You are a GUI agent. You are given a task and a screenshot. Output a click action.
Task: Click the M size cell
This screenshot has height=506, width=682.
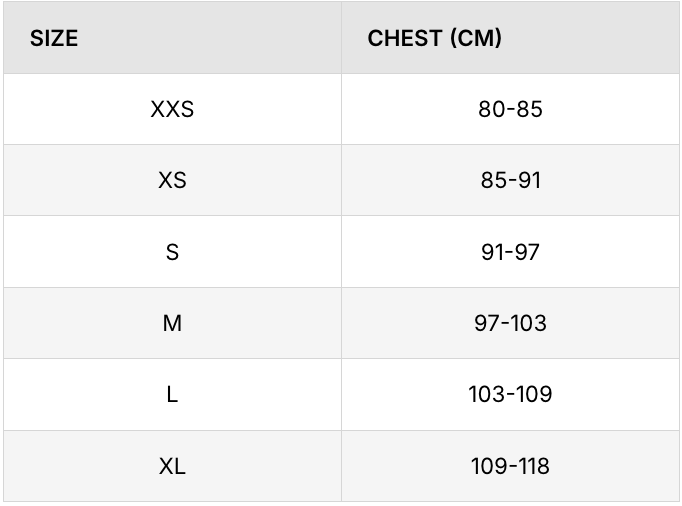[x=172, y=323]
